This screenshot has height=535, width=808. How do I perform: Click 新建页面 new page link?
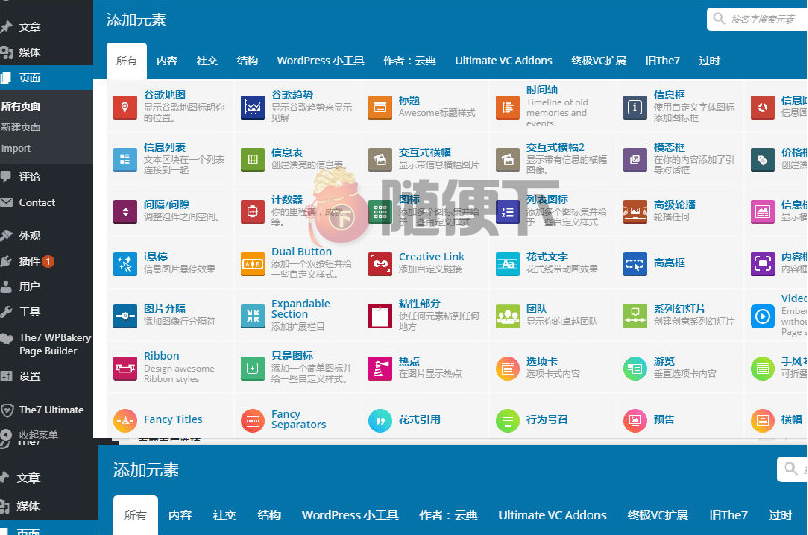(x=21, y=127)
